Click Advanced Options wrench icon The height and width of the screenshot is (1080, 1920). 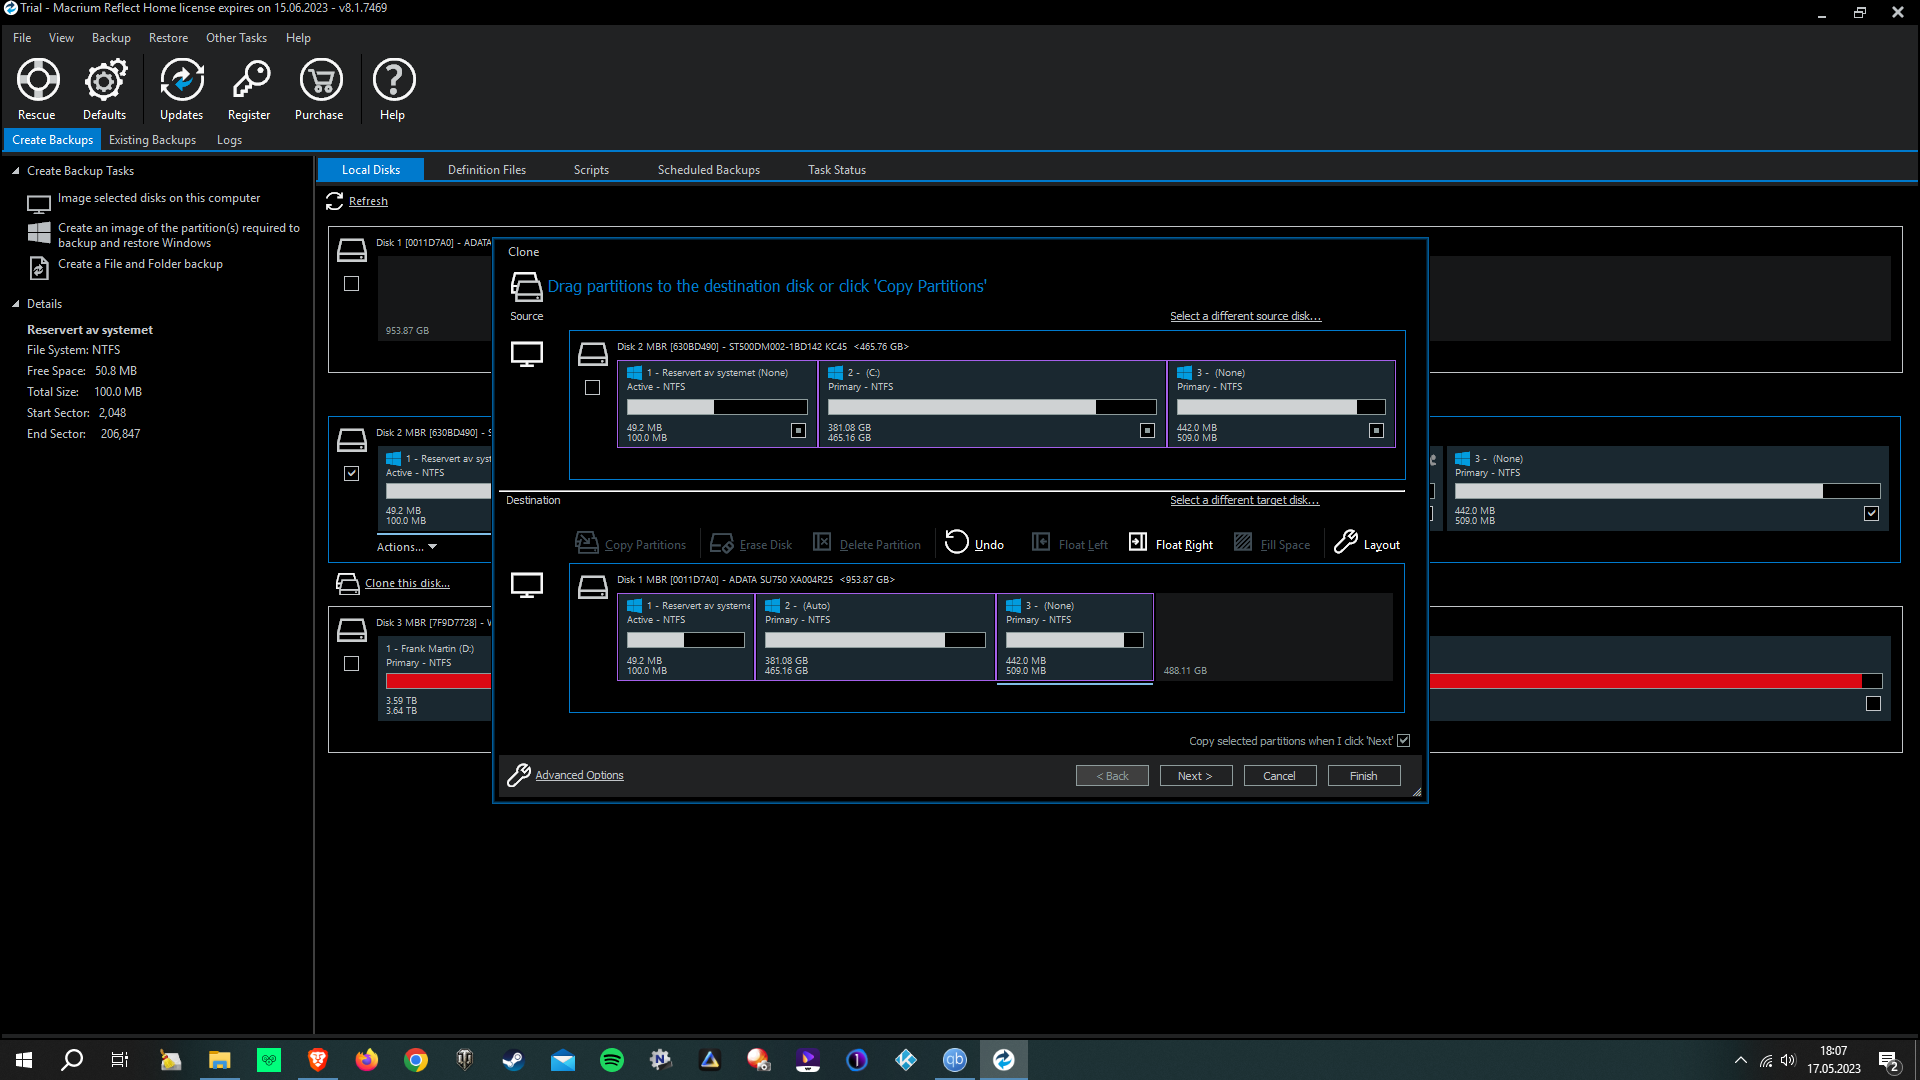518,775
